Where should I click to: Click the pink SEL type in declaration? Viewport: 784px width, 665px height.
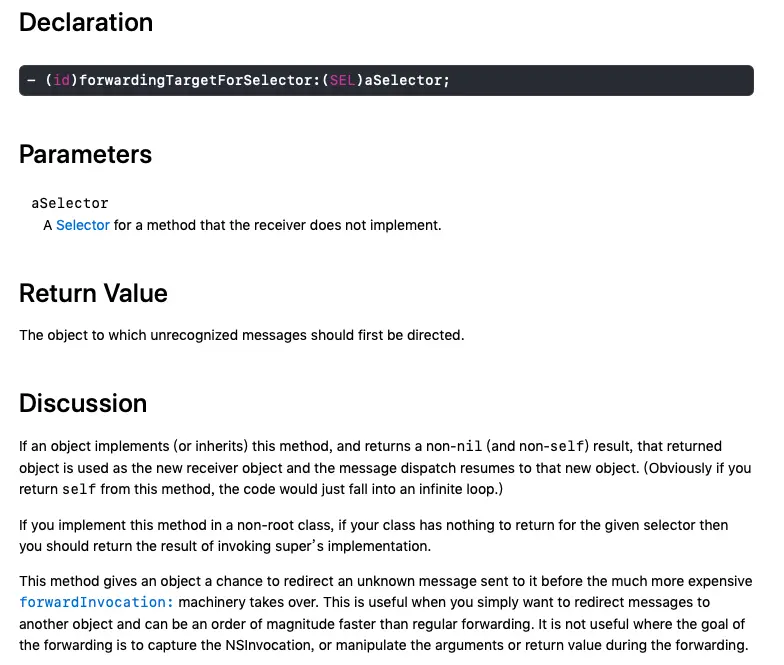click(x=342, y=80)
